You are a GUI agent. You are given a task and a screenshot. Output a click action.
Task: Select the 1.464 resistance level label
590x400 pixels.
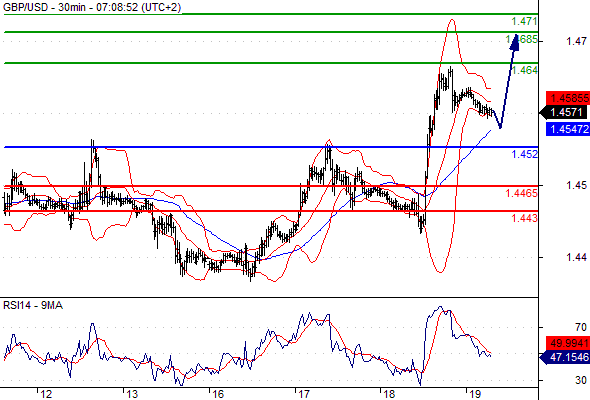coord(525,70)
